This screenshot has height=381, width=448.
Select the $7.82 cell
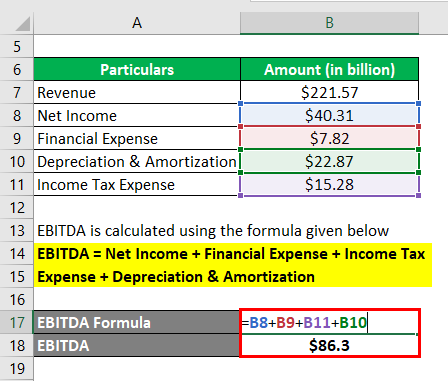tap(329, 138)
